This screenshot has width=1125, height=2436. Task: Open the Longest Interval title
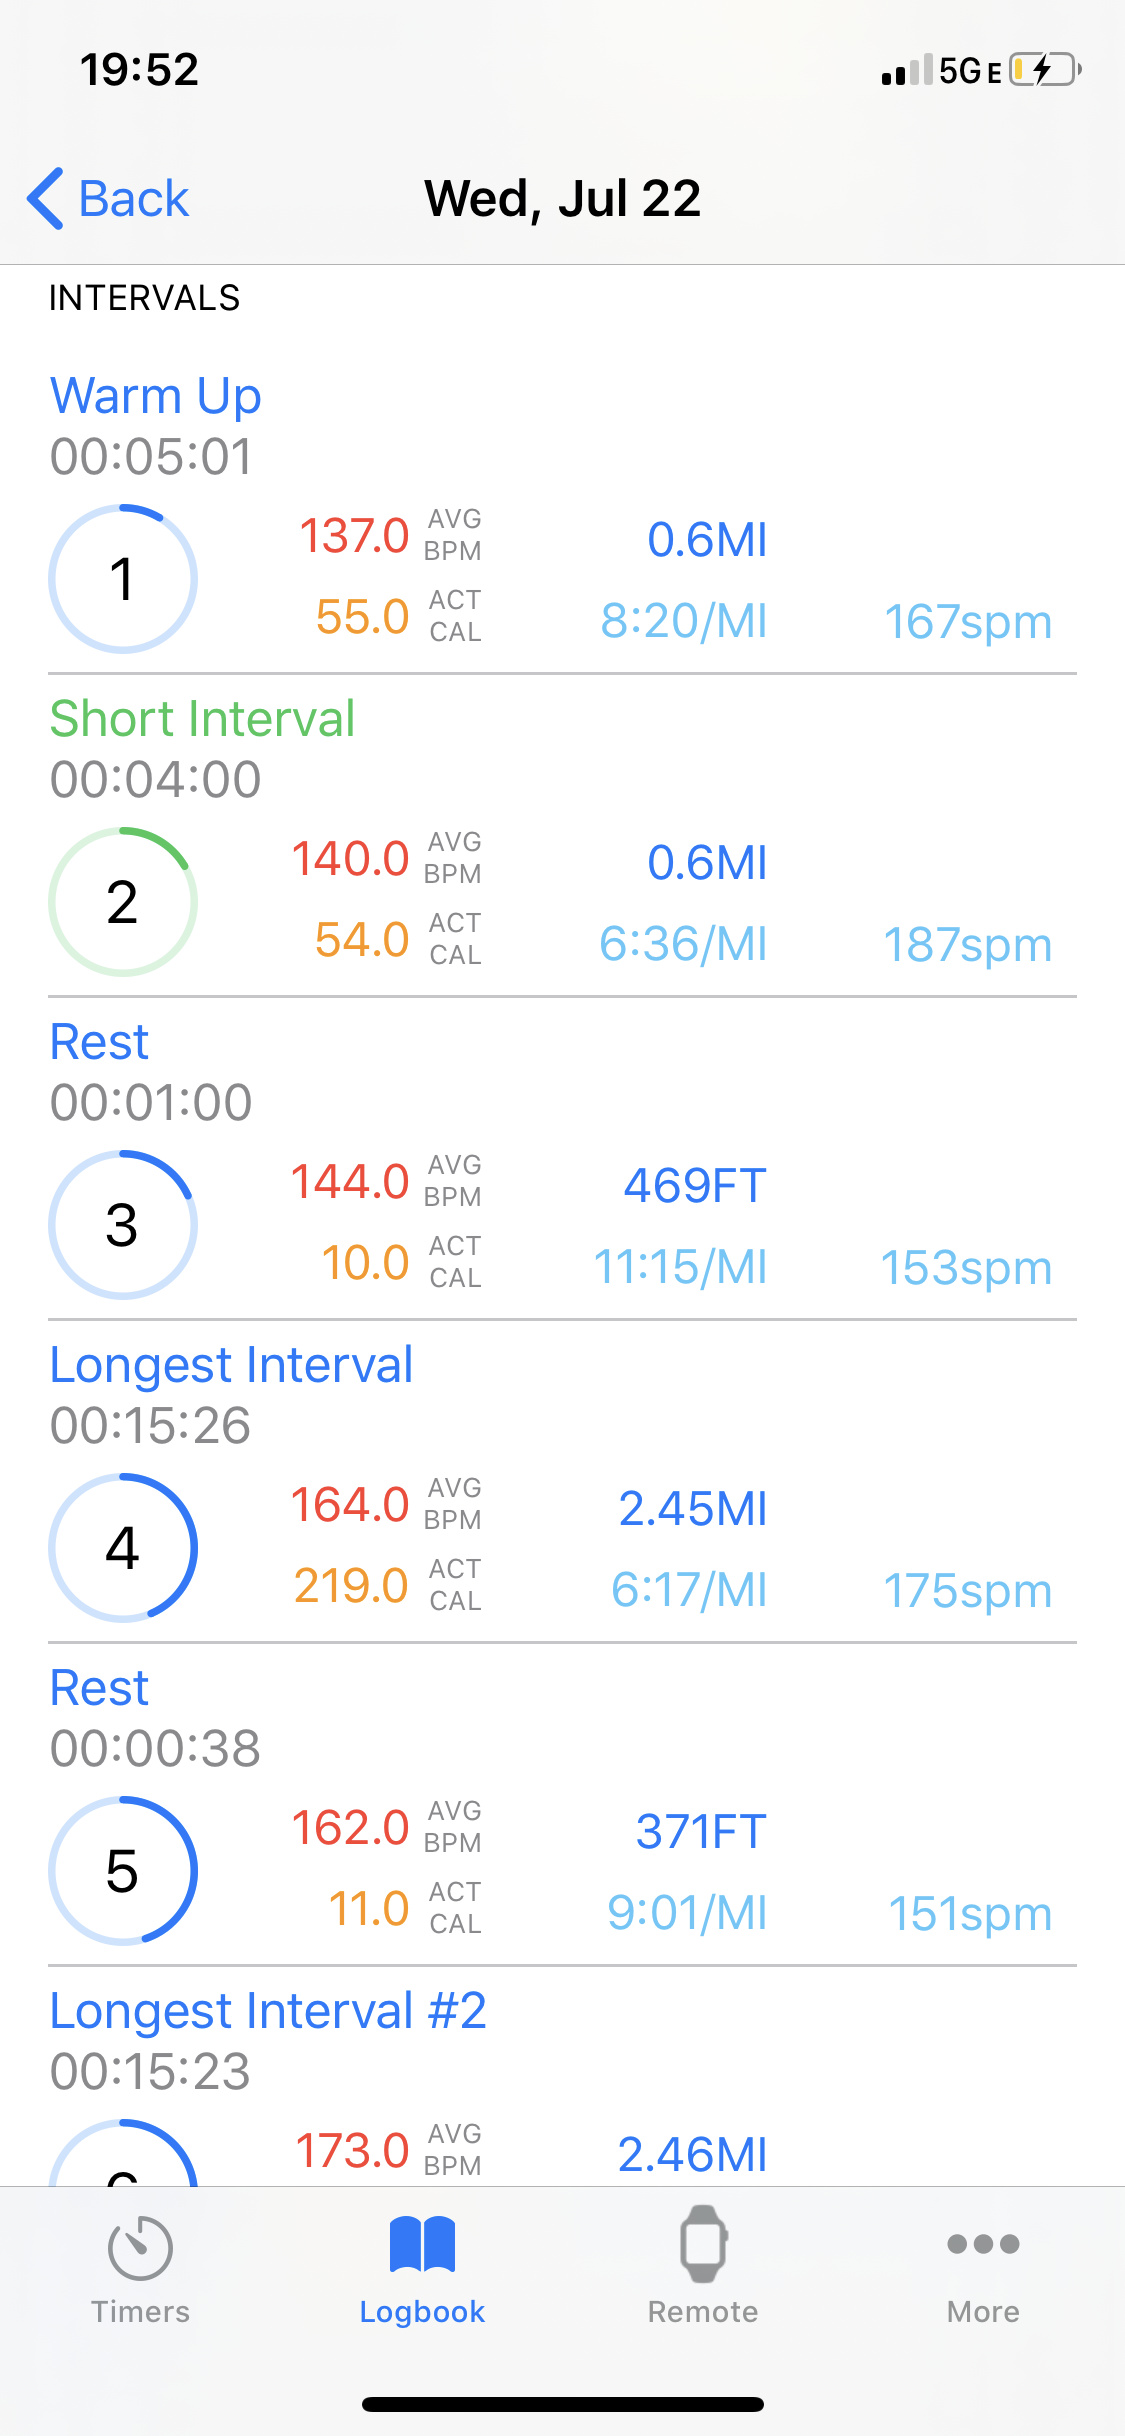click(x=231, y=1365)
